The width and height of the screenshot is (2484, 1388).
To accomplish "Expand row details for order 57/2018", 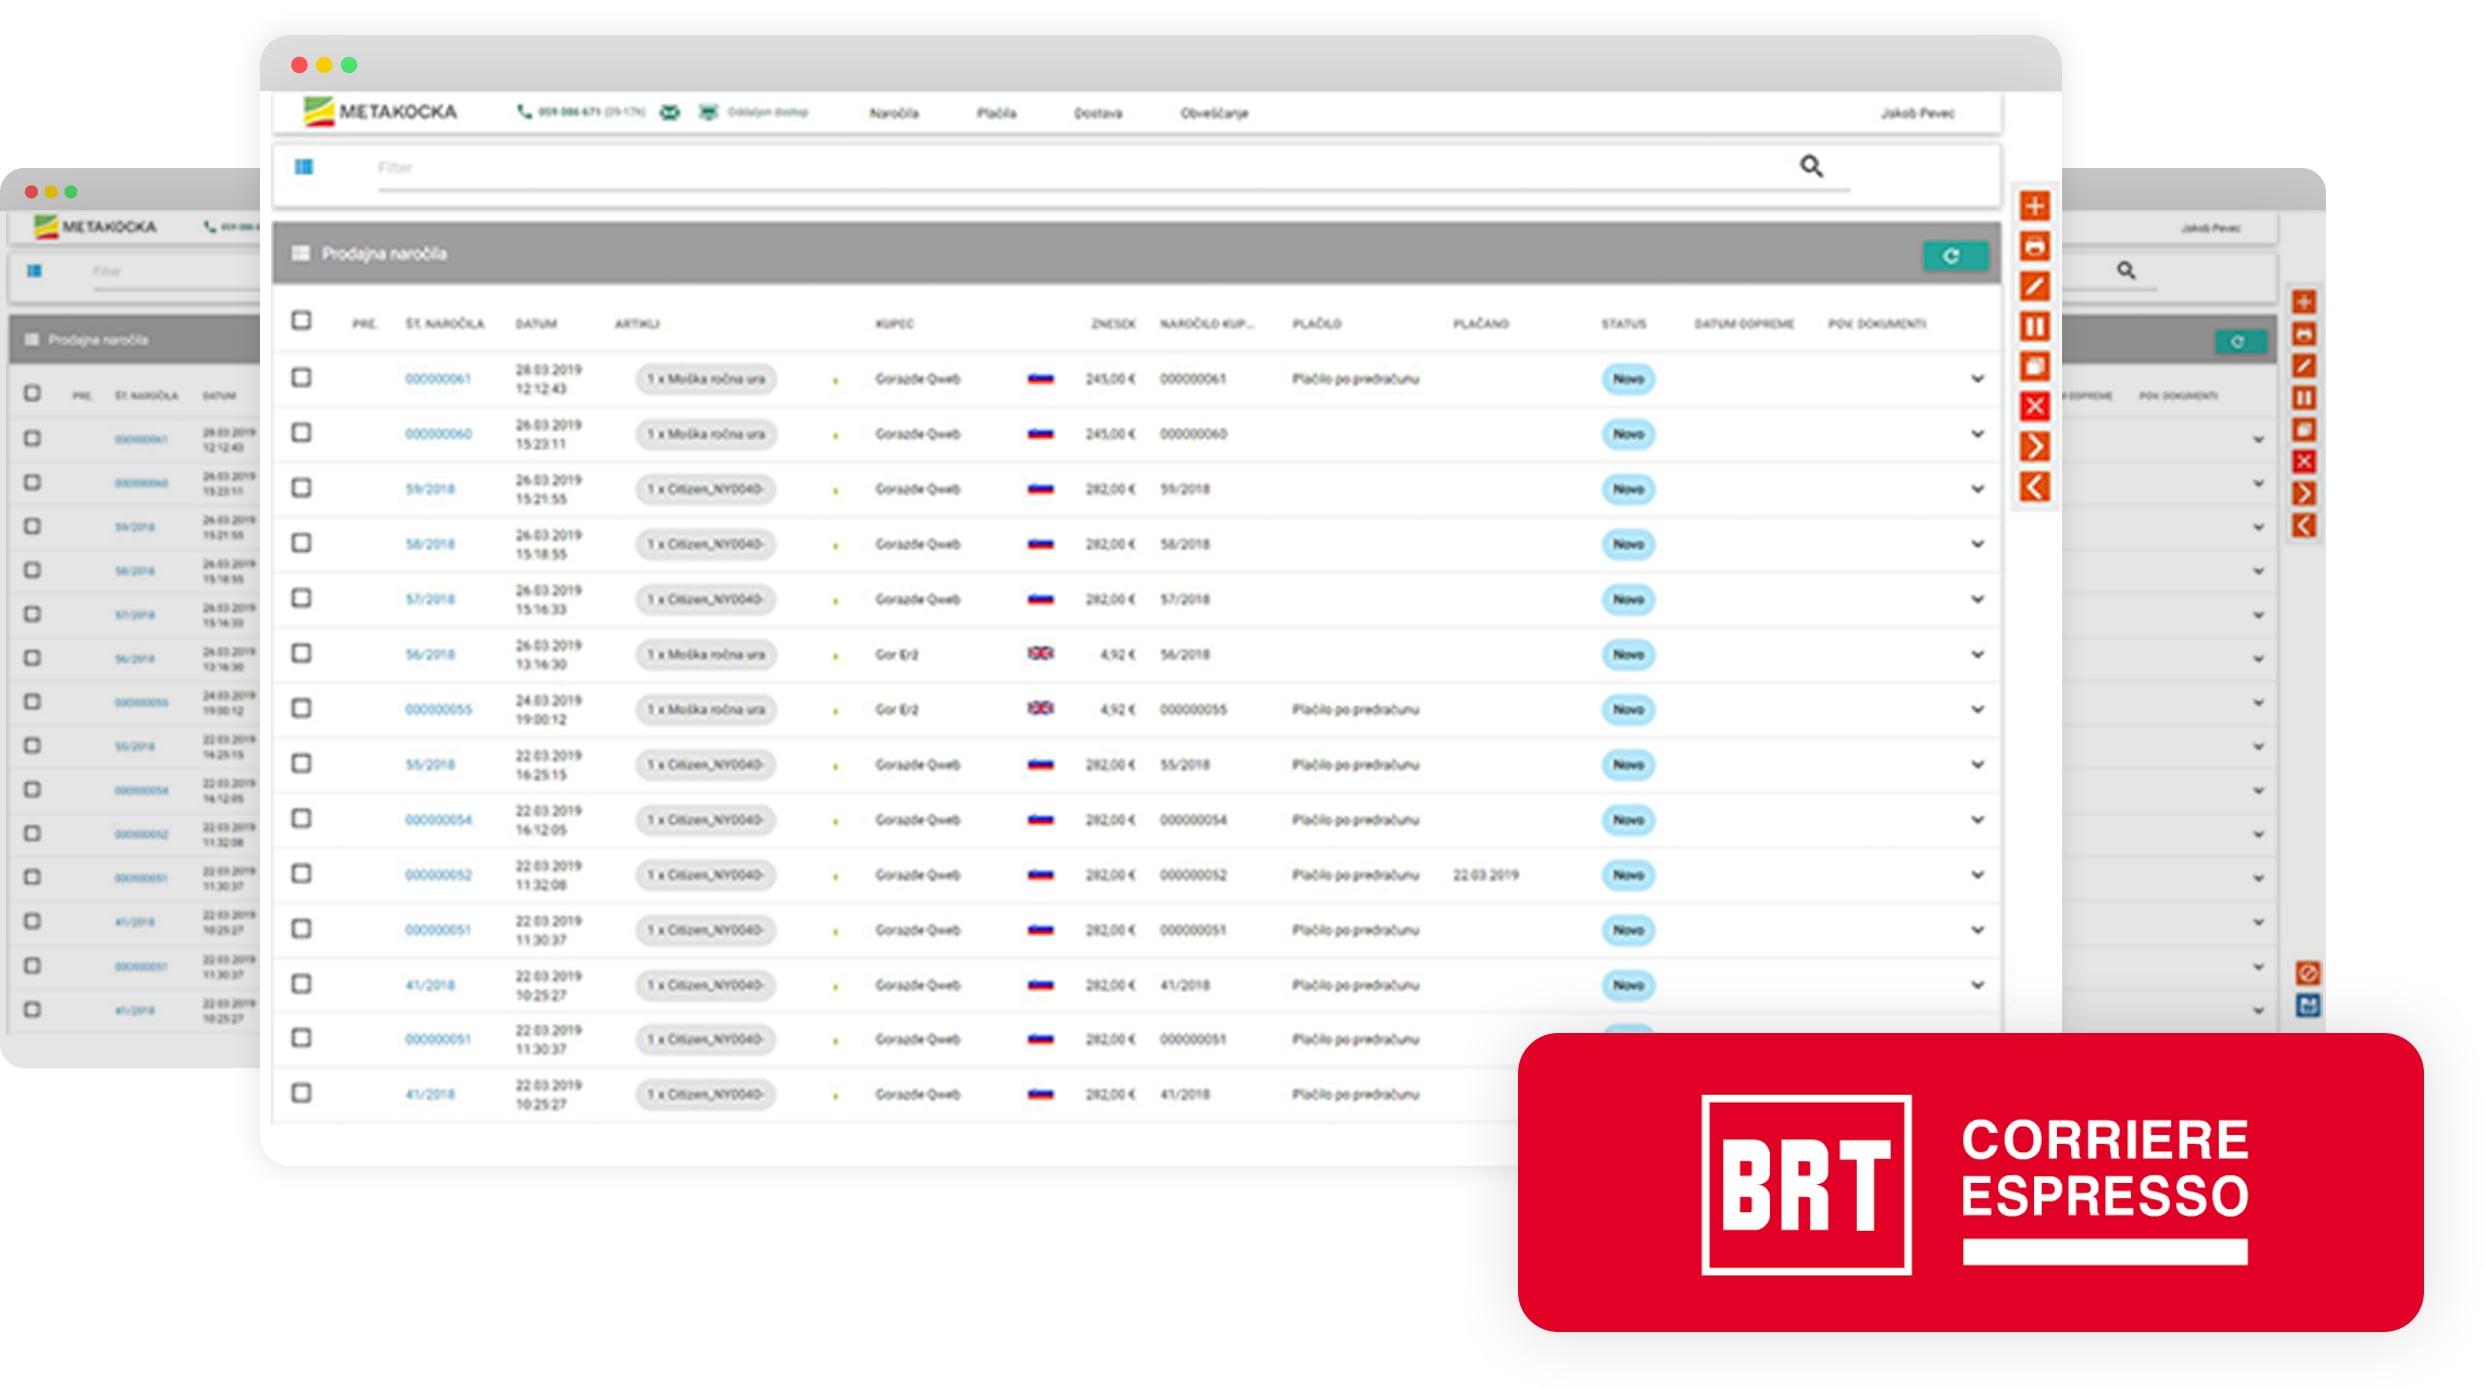I will click(x=1977, y=599).
